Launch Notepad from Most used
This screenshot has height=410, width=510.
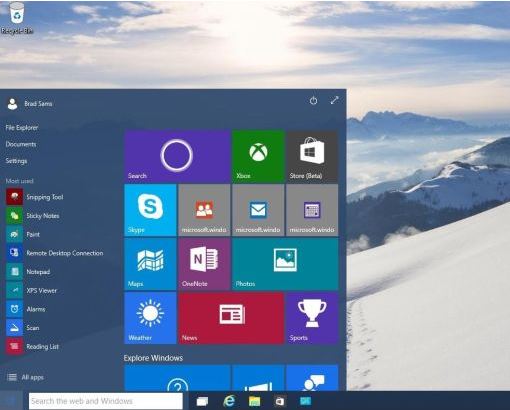tap(28, 272)
